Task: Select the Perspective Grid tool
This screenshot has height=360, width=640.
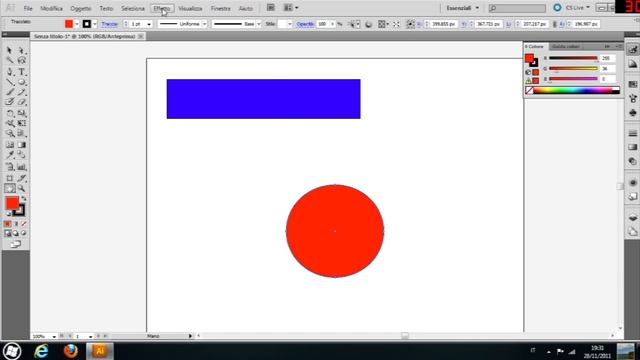Action: 22,133
